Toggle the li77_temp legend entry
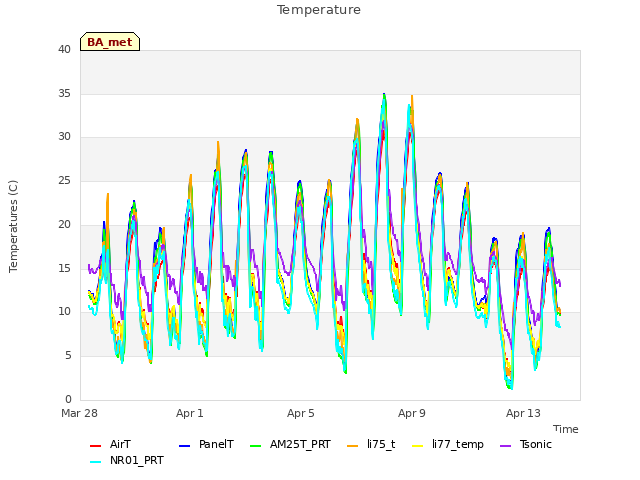640x480 pixels. pyautogui.click(x=448, y=444)
